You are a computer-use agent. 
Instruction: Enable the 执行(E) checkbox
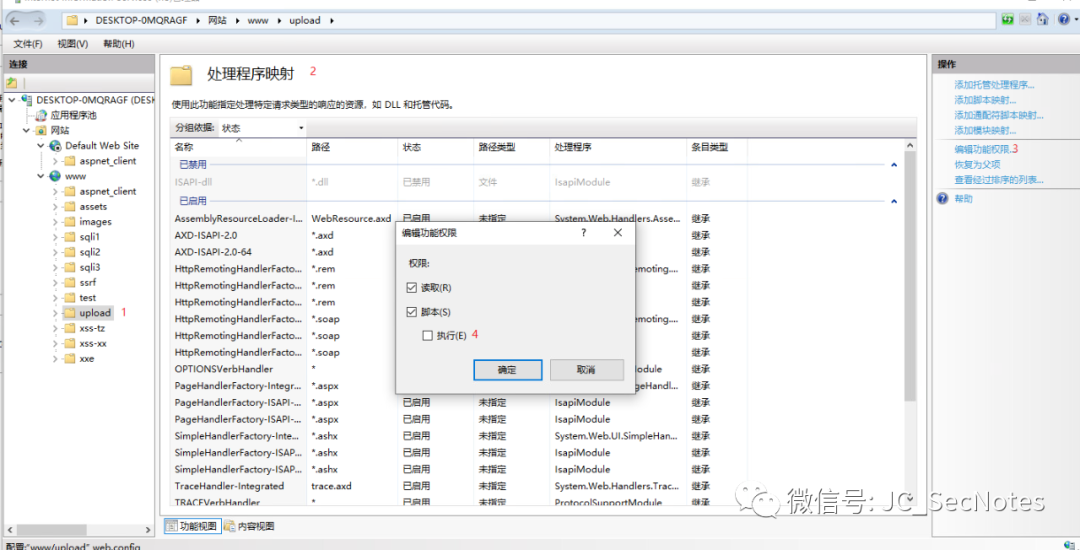pyautogui.click(x=428, y=336)
